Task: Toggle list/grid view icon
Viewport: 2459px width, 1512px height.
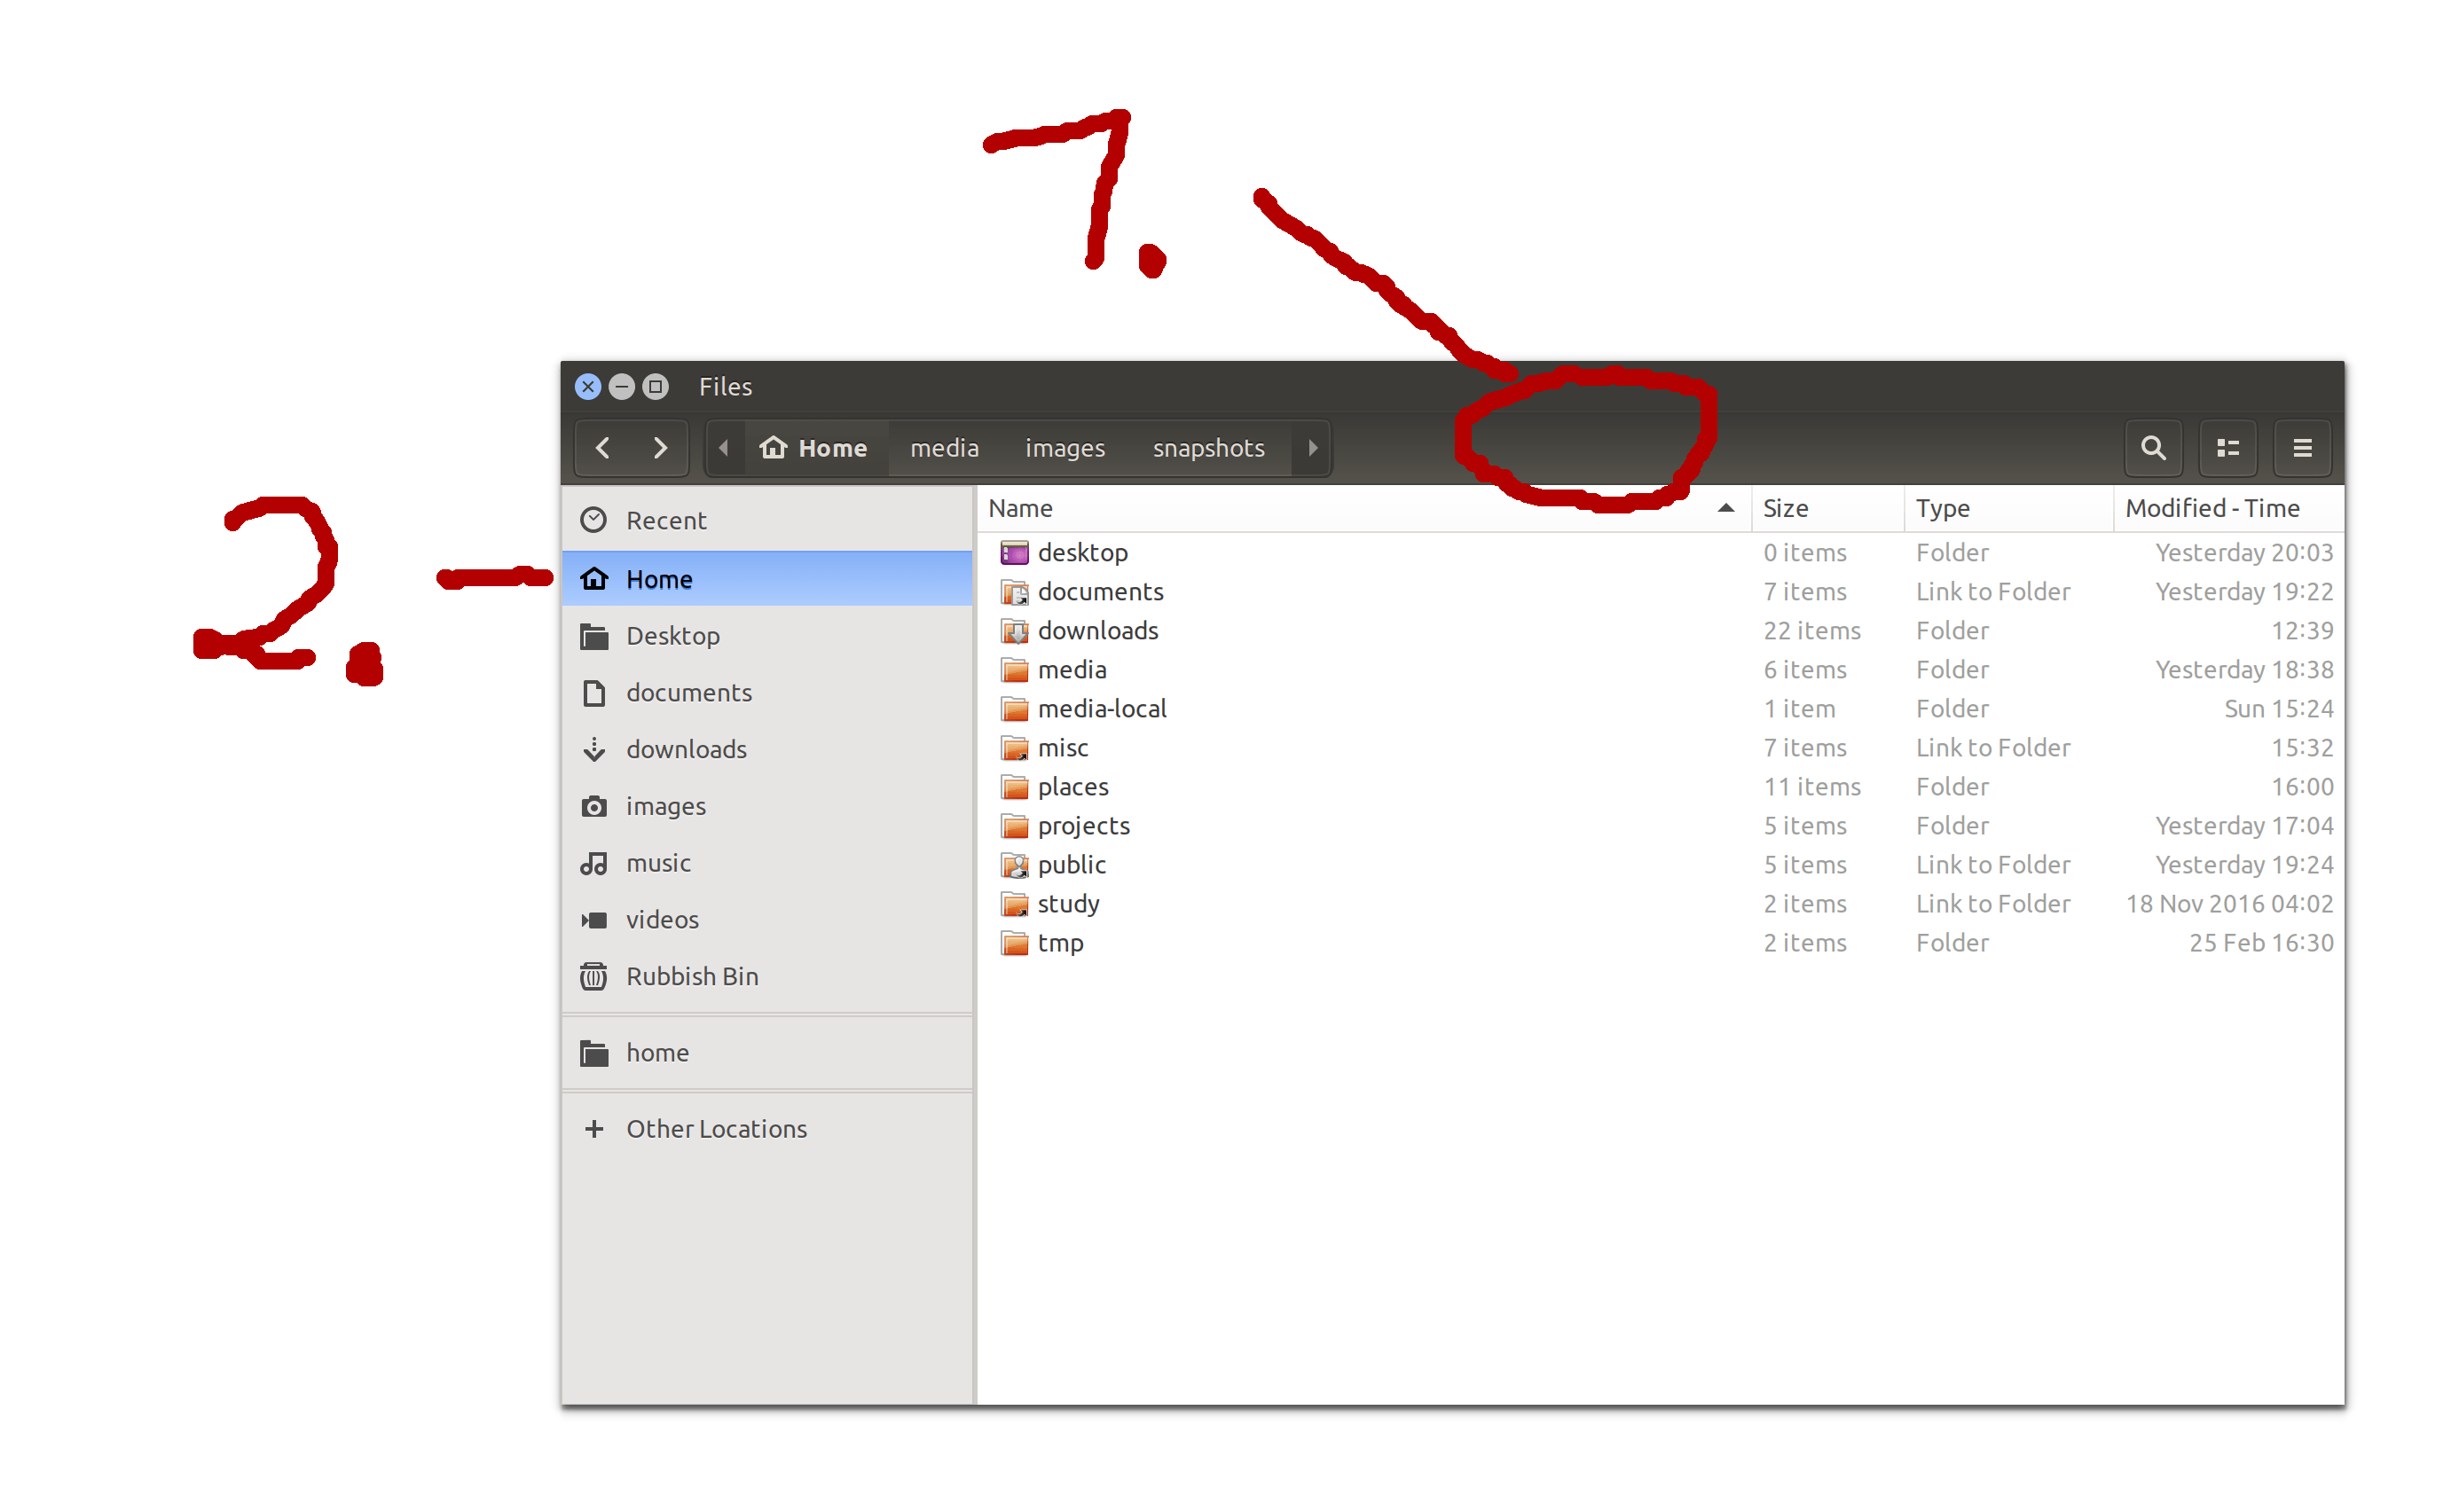Action: tap(2227, 448)
